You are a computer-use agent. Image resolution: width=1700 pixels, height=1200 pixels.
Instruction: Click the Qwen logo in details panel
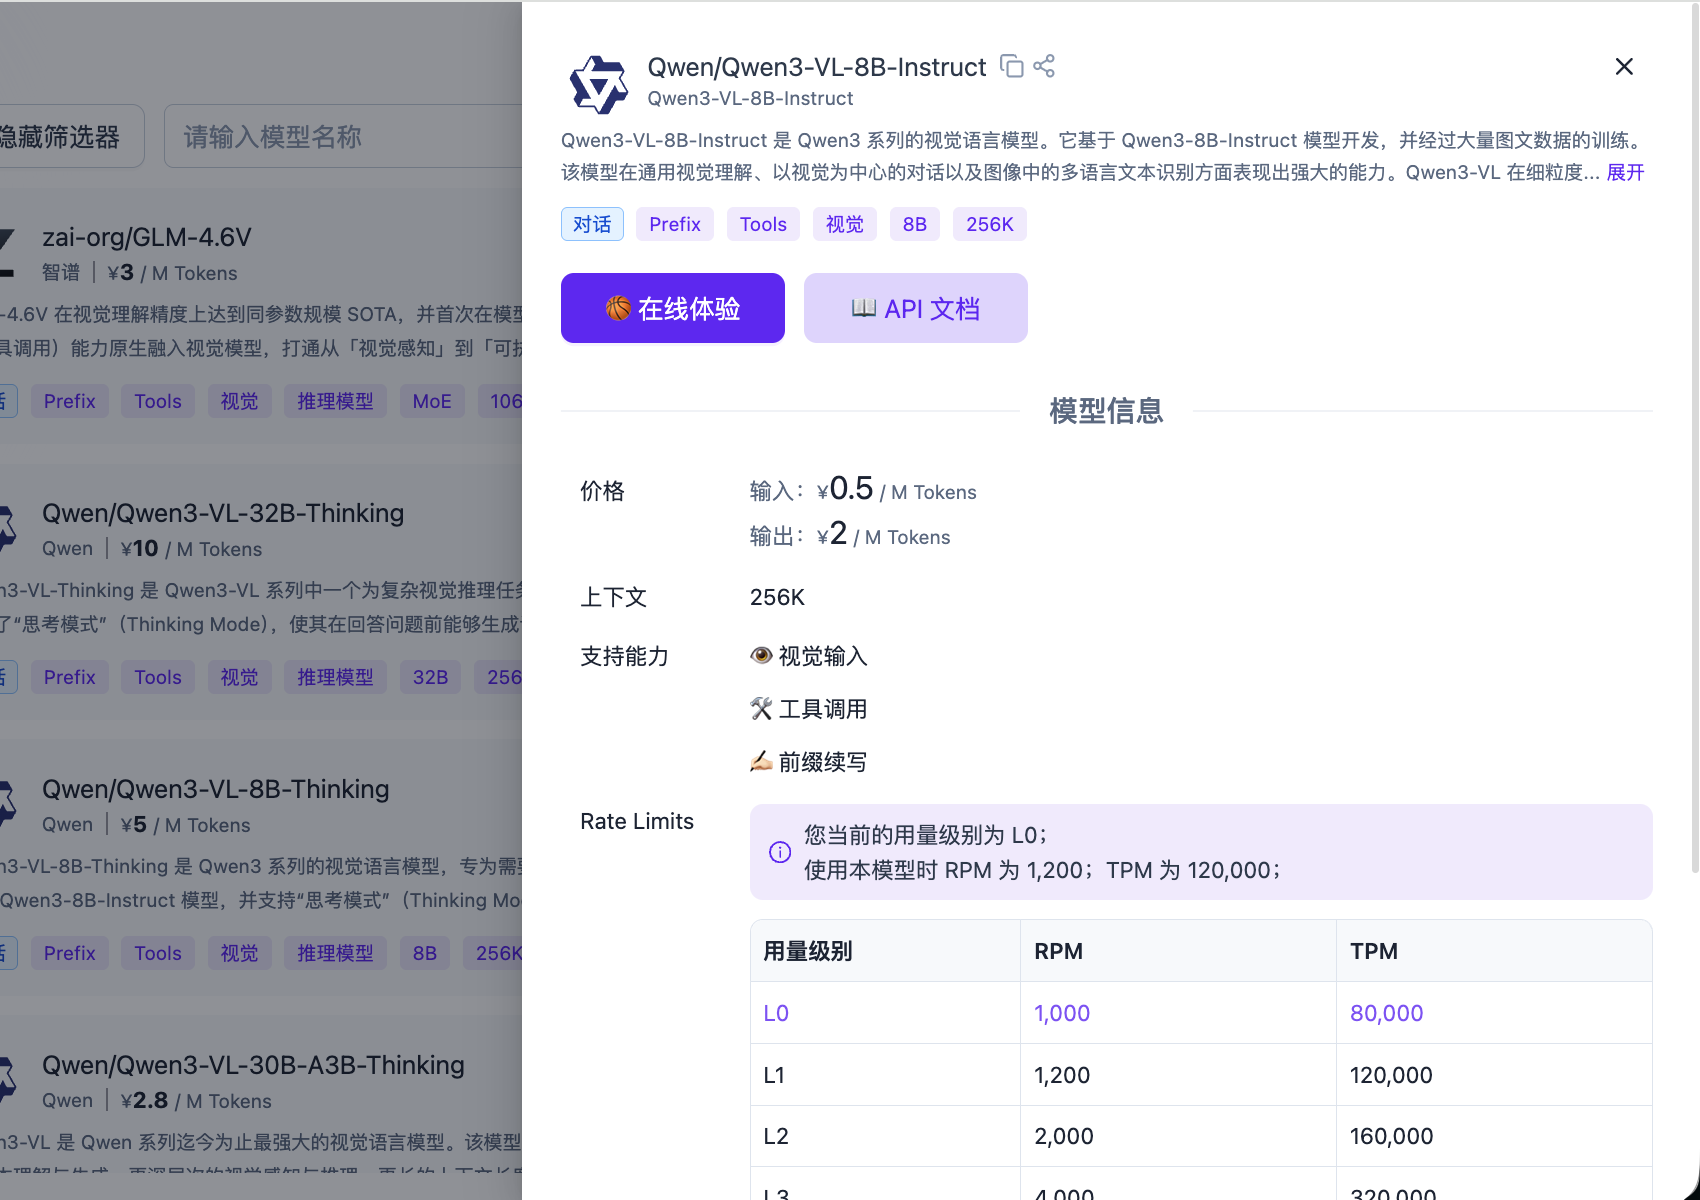tap(598, 84)
